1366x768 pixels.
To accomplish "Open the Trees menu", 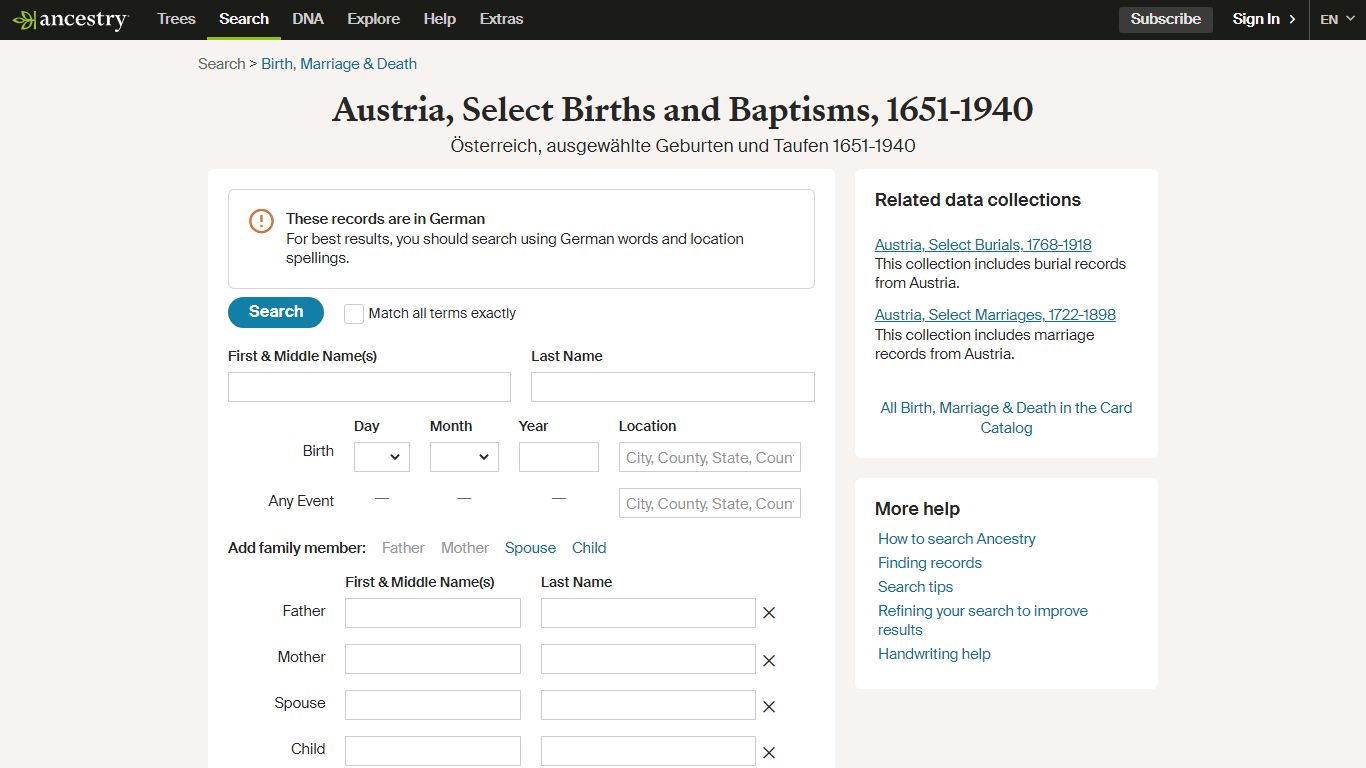I will [x=176, y=19].
